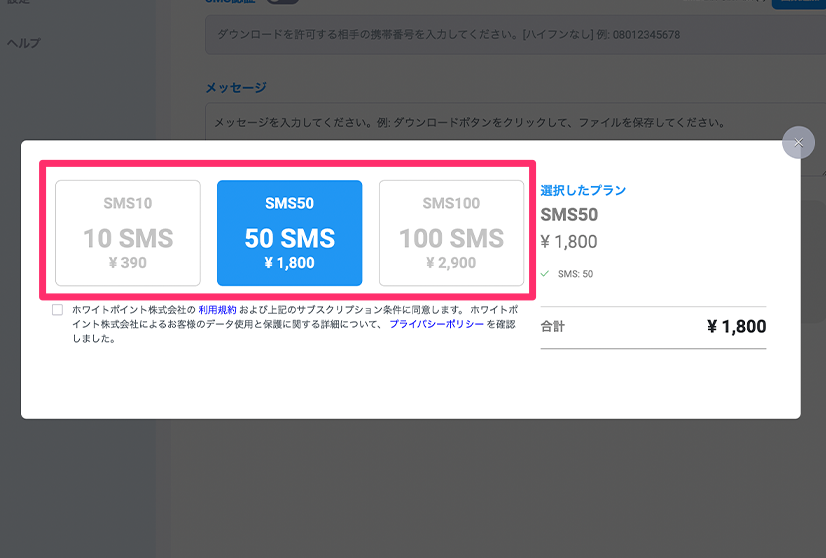Click the 合計 total label
The image size is (826, 558).
(x=553, y=327)
